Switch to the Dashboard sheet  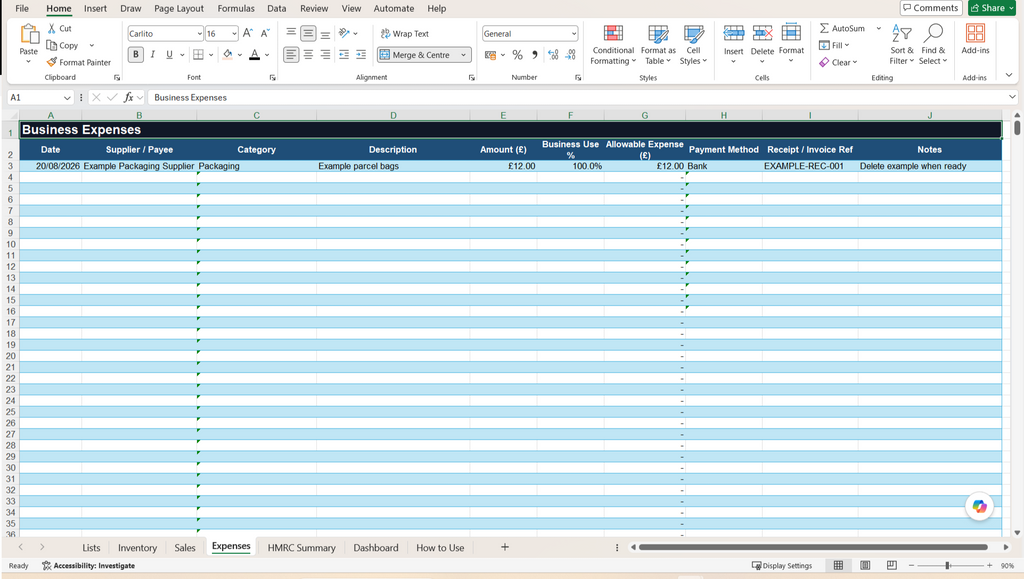click(376, 548)
